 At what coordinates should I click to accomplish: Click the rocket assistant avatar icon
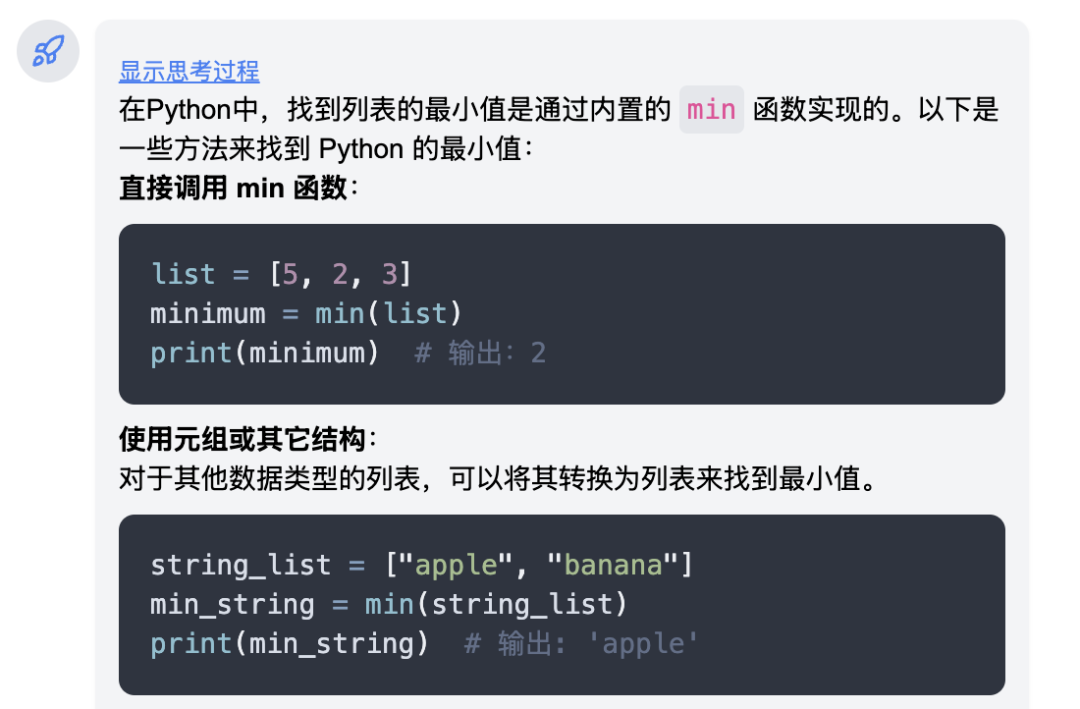tap(48, 51)
